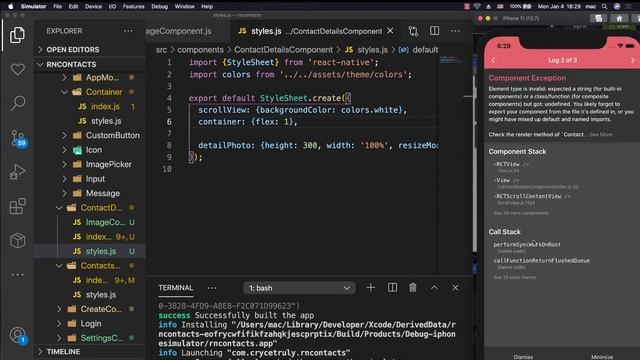The width and height of the screenshot is (640, 360).
Task: Collapse the RNCONTACTS project section
Action: [x=71, y=64]
